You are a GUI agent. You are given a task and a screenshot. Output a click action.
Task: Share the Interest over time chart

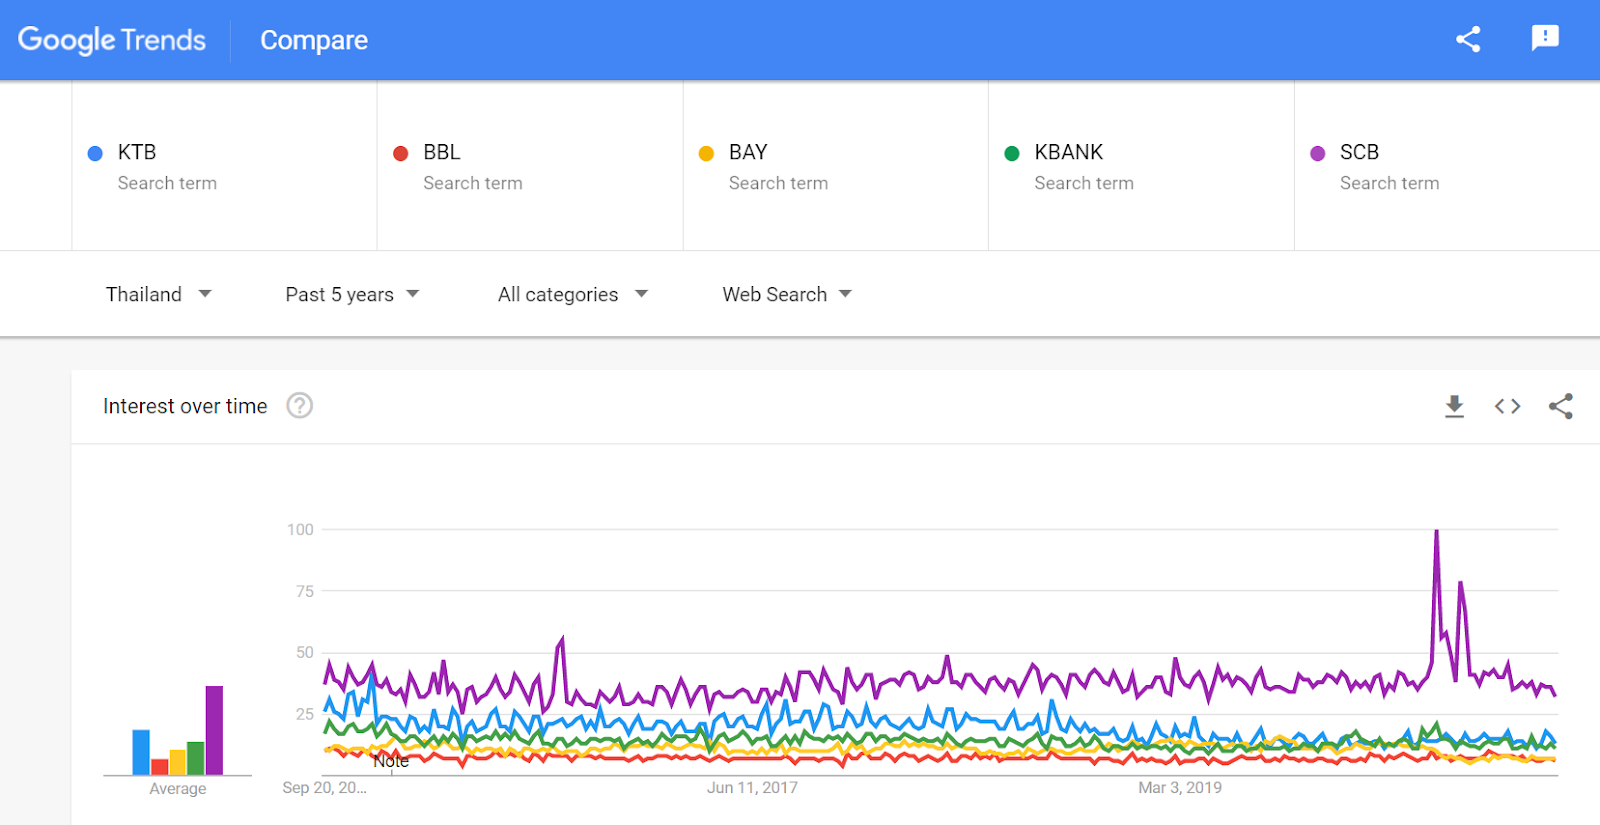click(1560, 406)
